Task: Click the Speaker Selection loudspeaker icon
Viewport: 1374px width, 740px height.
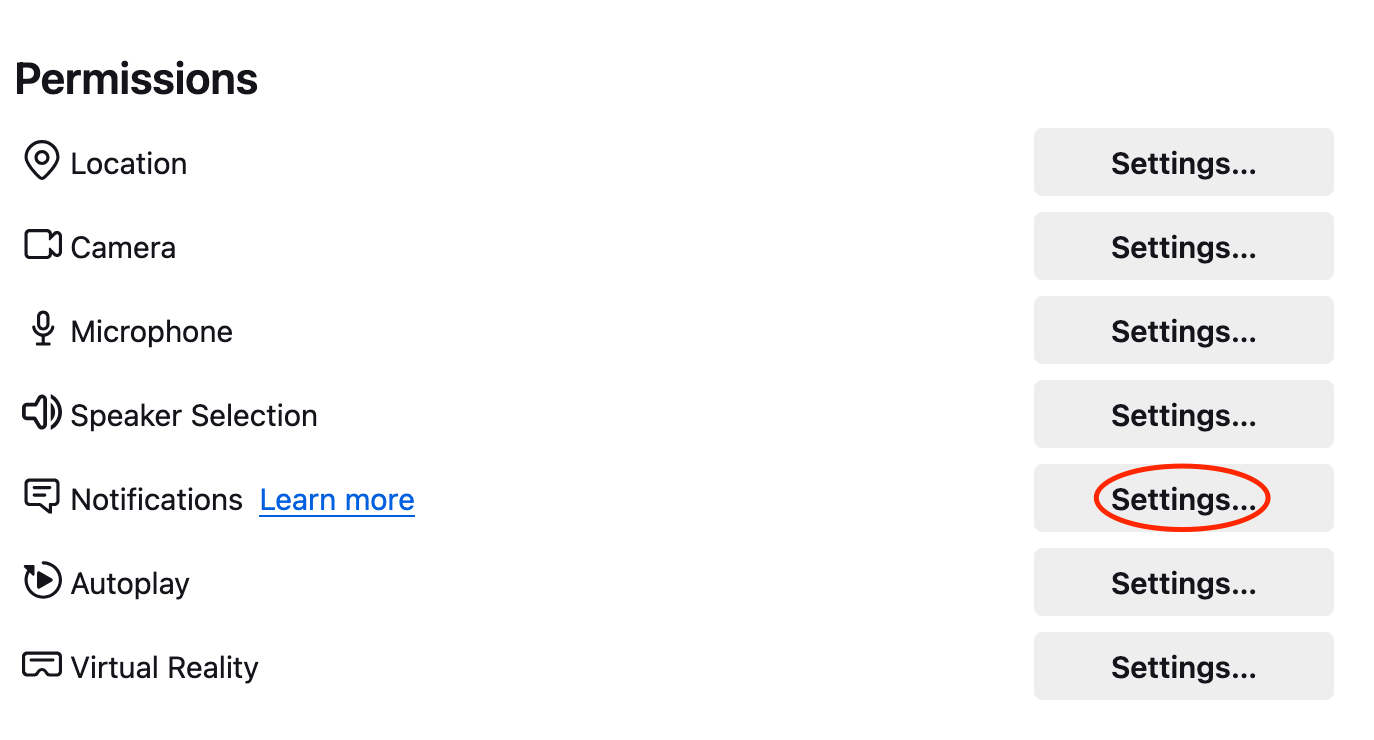Action: [x=42, y=412]
